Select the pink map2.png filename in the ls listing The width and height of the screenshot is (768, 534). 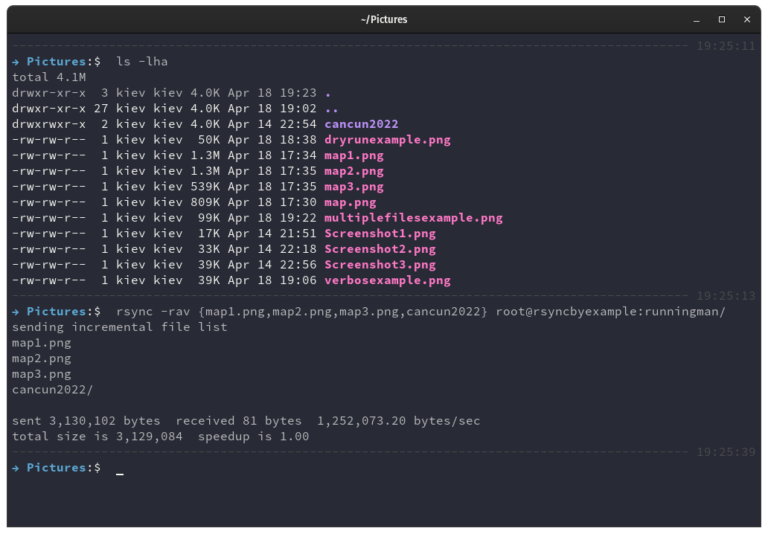[x=354, y=171]
